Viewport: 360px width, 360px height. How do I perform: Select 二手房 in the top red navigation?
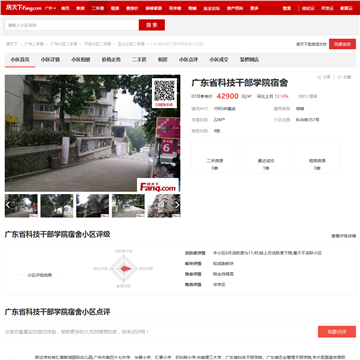[98, 8]
